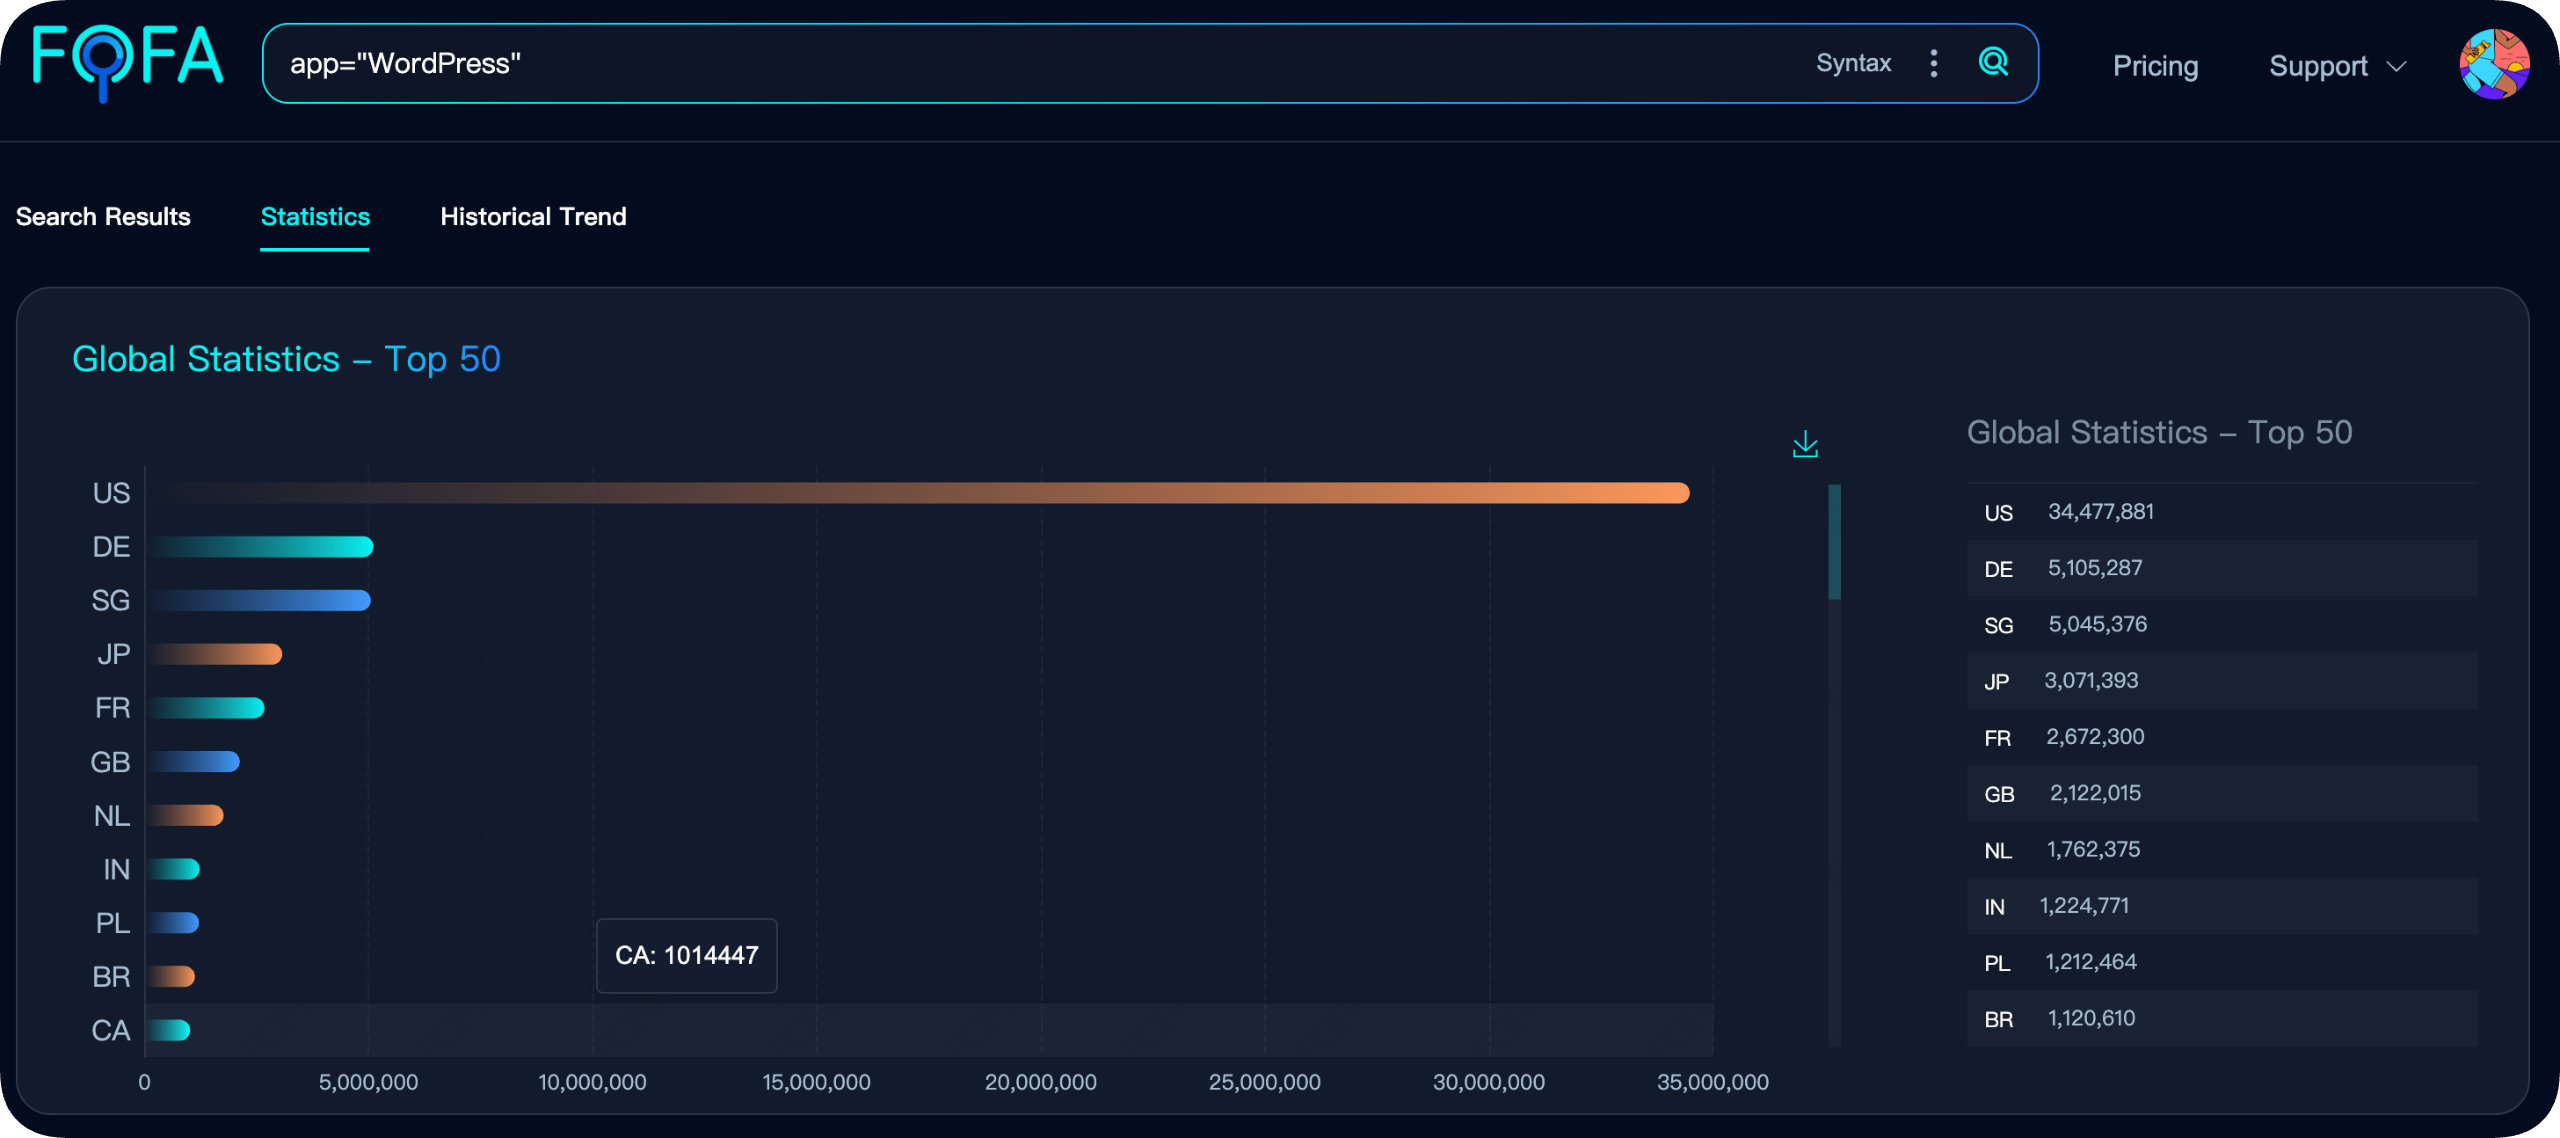Click the SG blue bar in chart
The height and width of the screenshot is (1138, 2560).
[x=258, y=600]
